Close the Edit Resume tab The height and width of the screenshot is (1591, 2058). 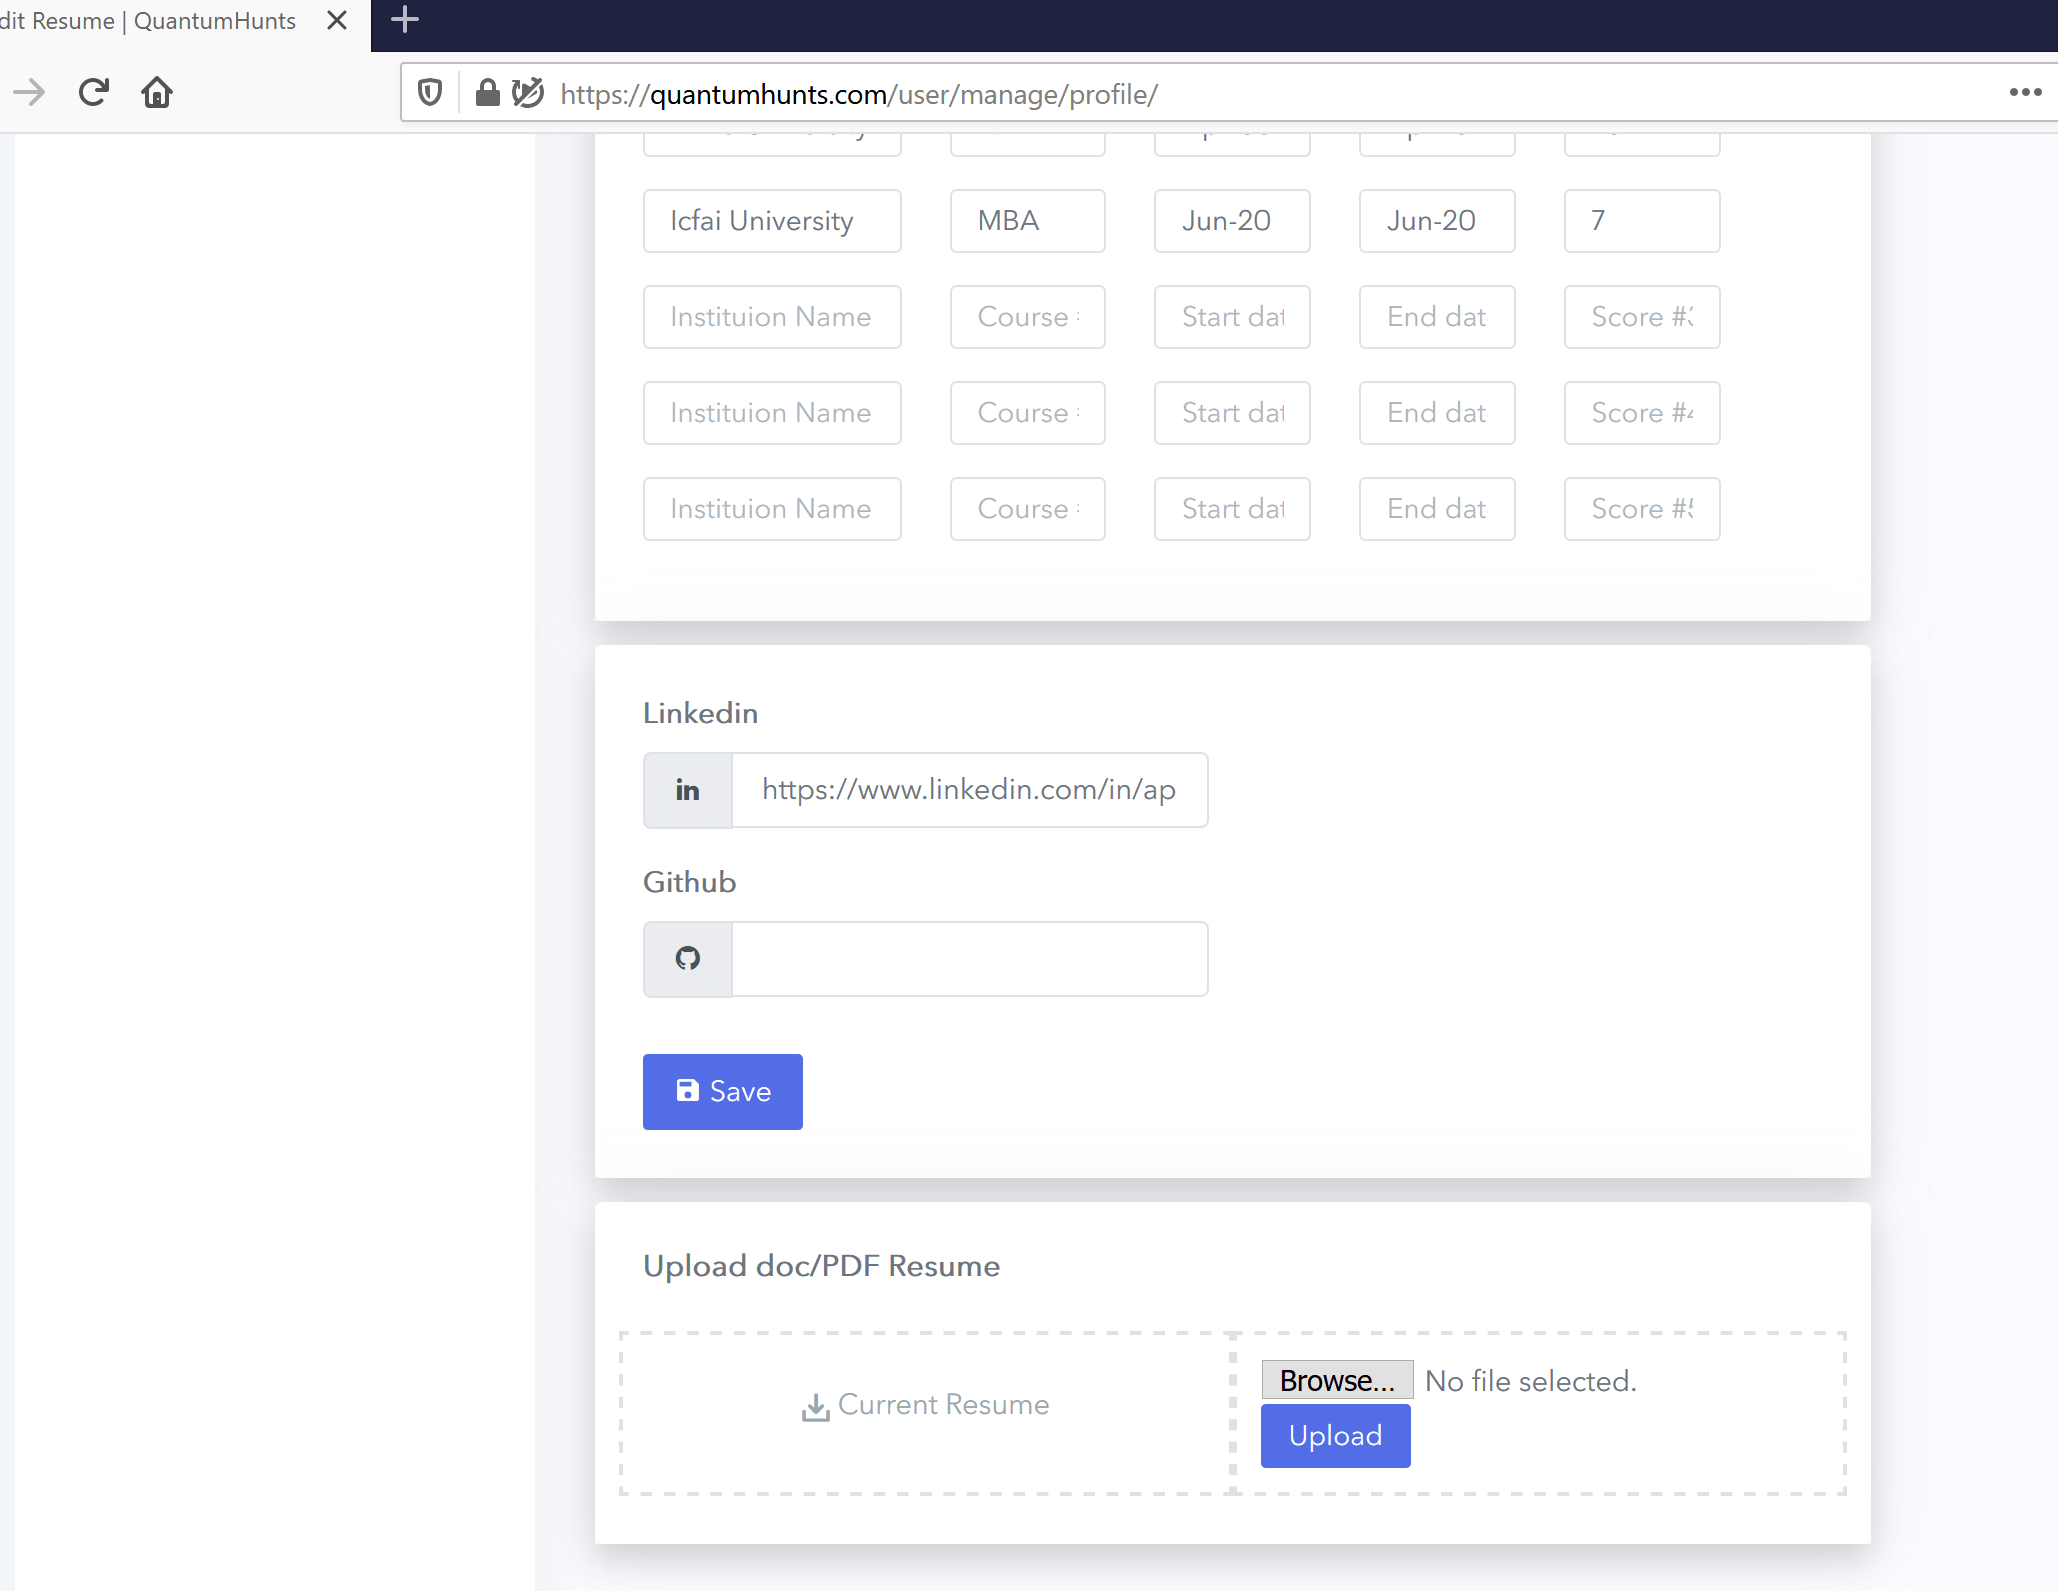tap(337, 21)
